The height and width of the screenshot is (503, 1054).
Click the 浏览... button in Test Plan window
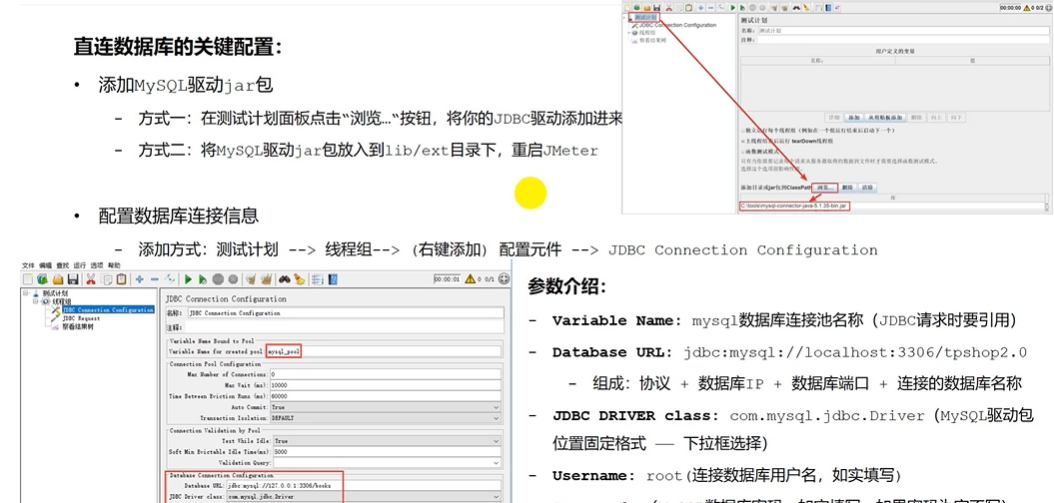(825, 188)
